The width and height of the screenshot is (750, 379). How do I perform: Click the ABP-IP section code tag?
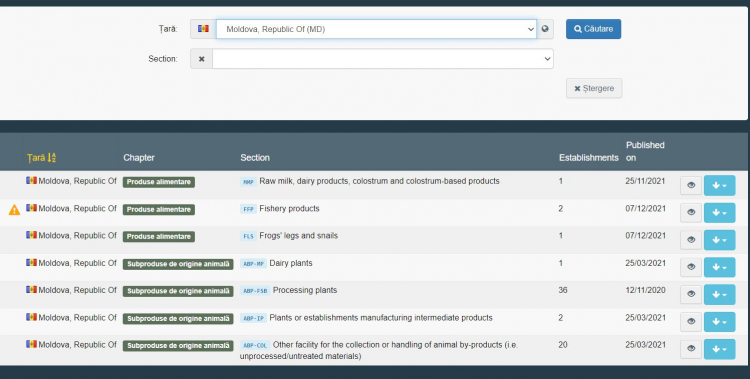[253, 318]
